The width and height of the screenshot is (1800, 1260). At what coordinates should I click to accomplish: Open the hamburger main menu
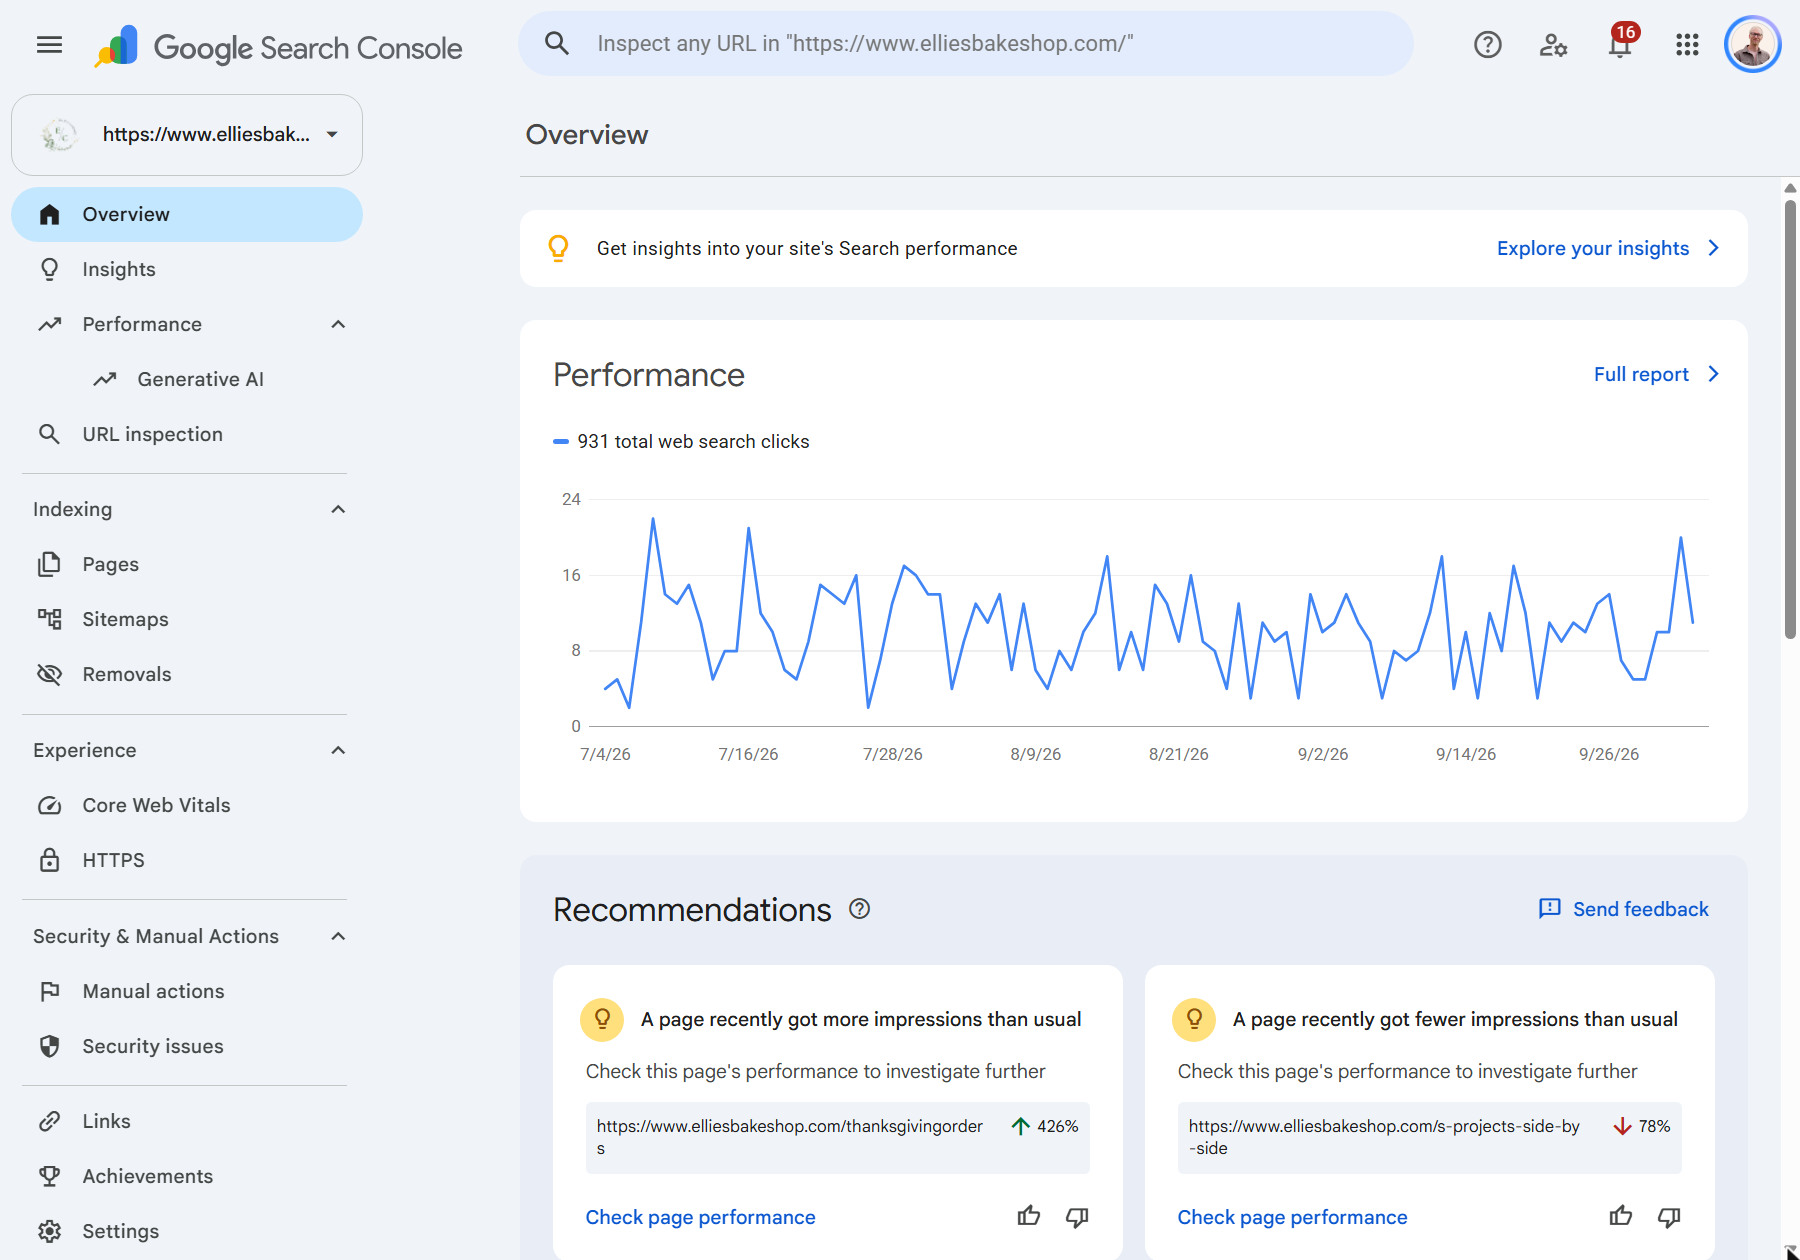point(49,44)
